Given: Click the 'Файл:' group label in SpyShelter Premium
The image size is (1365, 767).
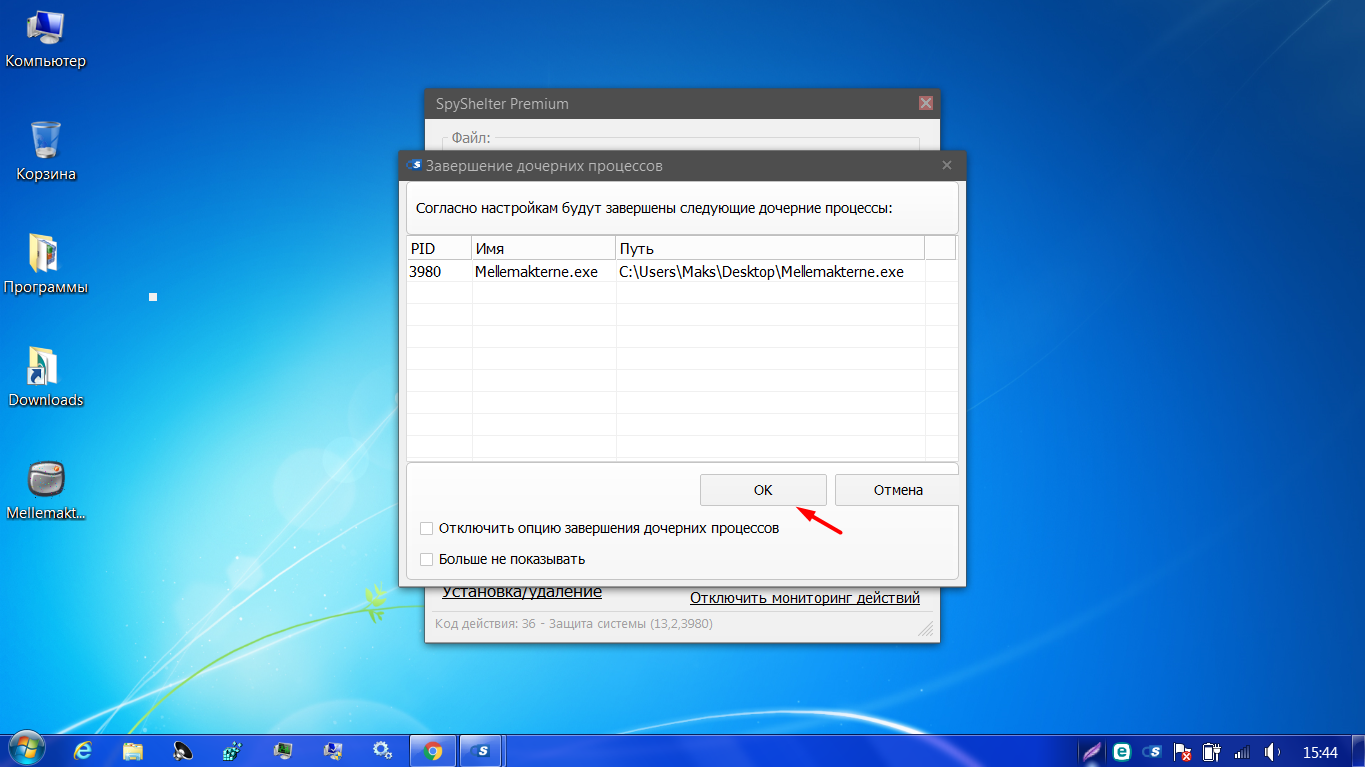Looking at the screenshot, I should pos(470,137).
